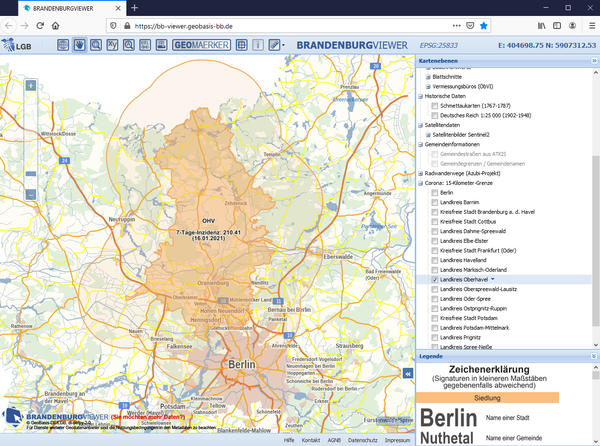
Task: Reload the page in browser
Action: pos(40,26)
